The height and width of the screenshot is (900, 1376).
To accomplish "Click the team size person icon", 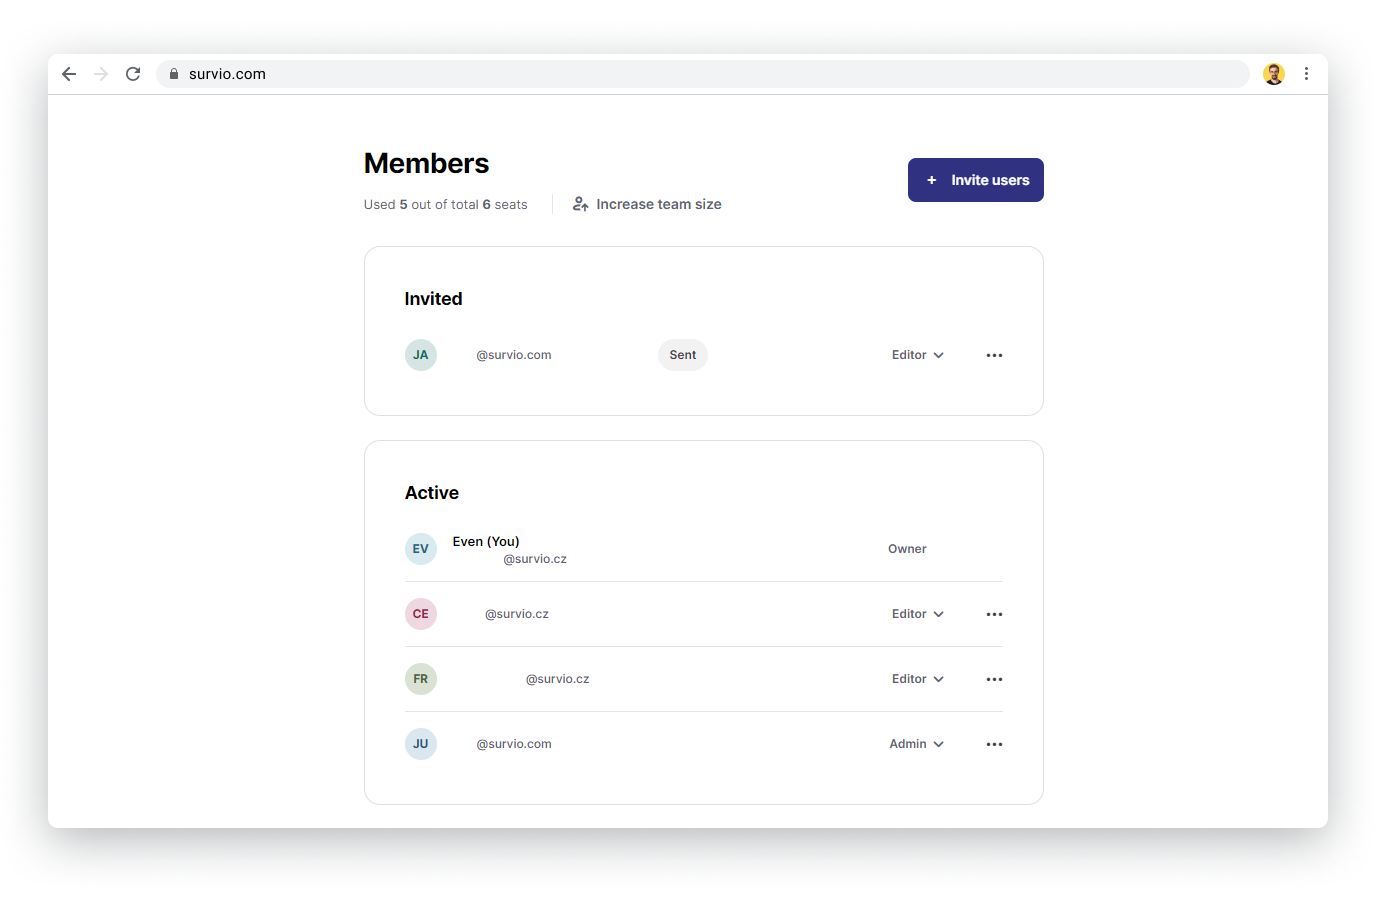I will 580,204.
